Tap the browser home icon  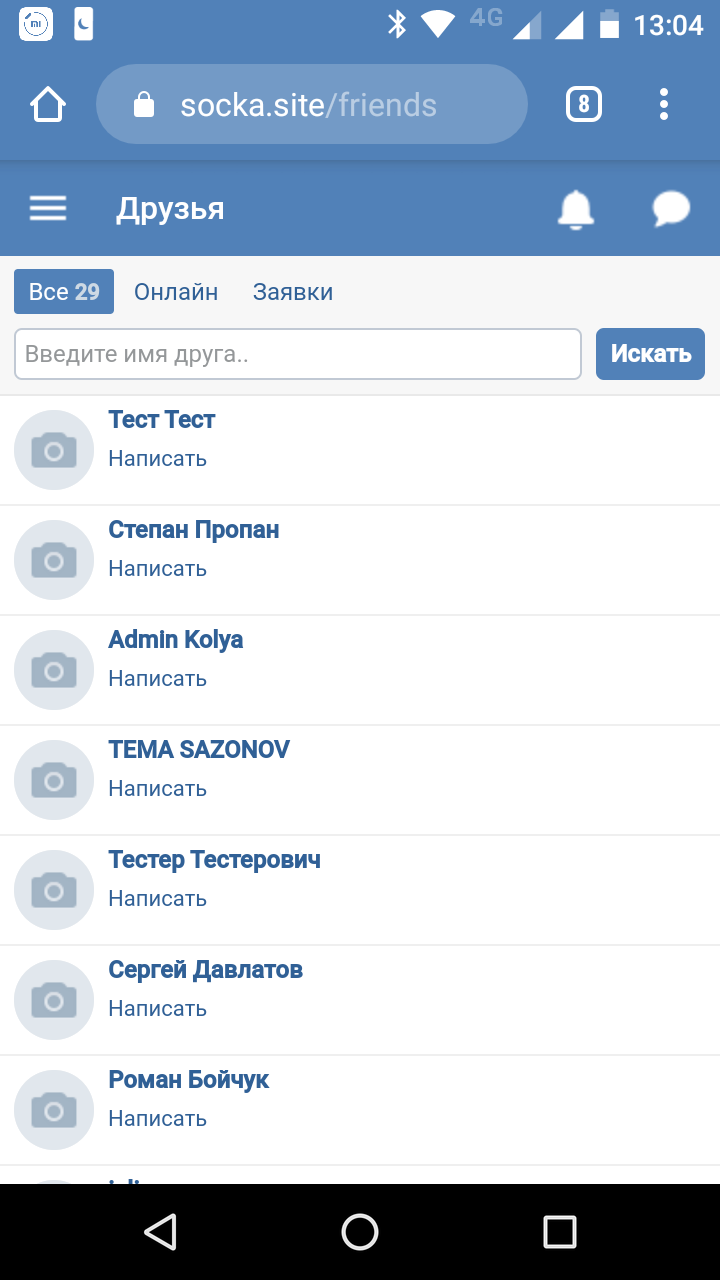tap(48, 104)
